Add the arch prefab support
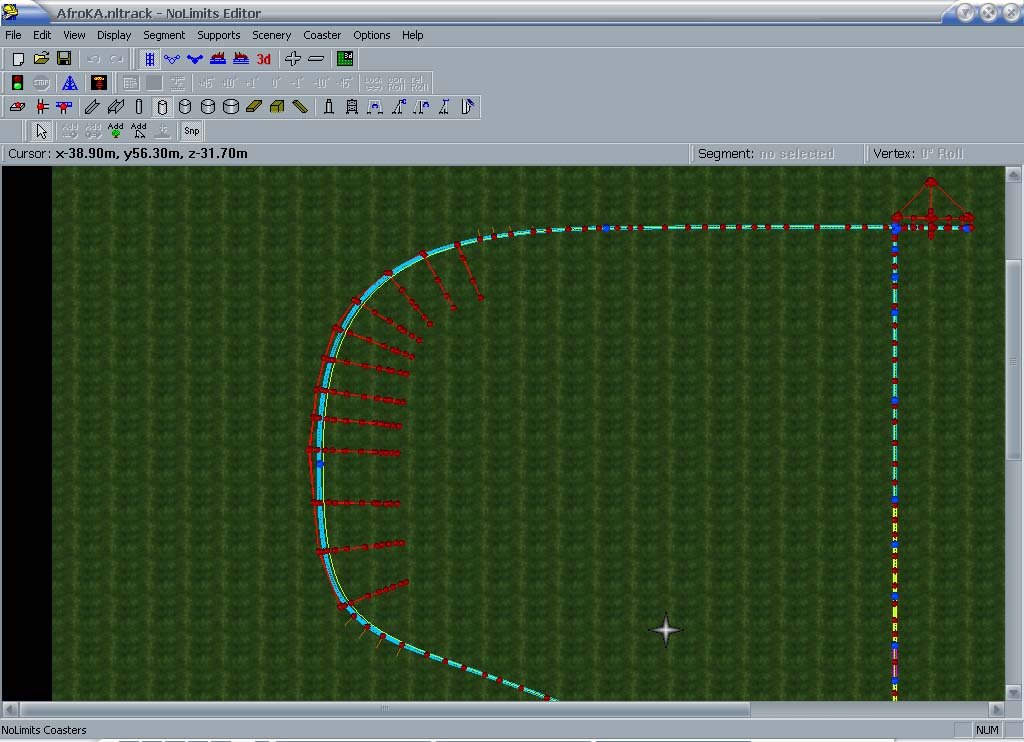The width and height of the screenshot is (1024, 742). 375,106
